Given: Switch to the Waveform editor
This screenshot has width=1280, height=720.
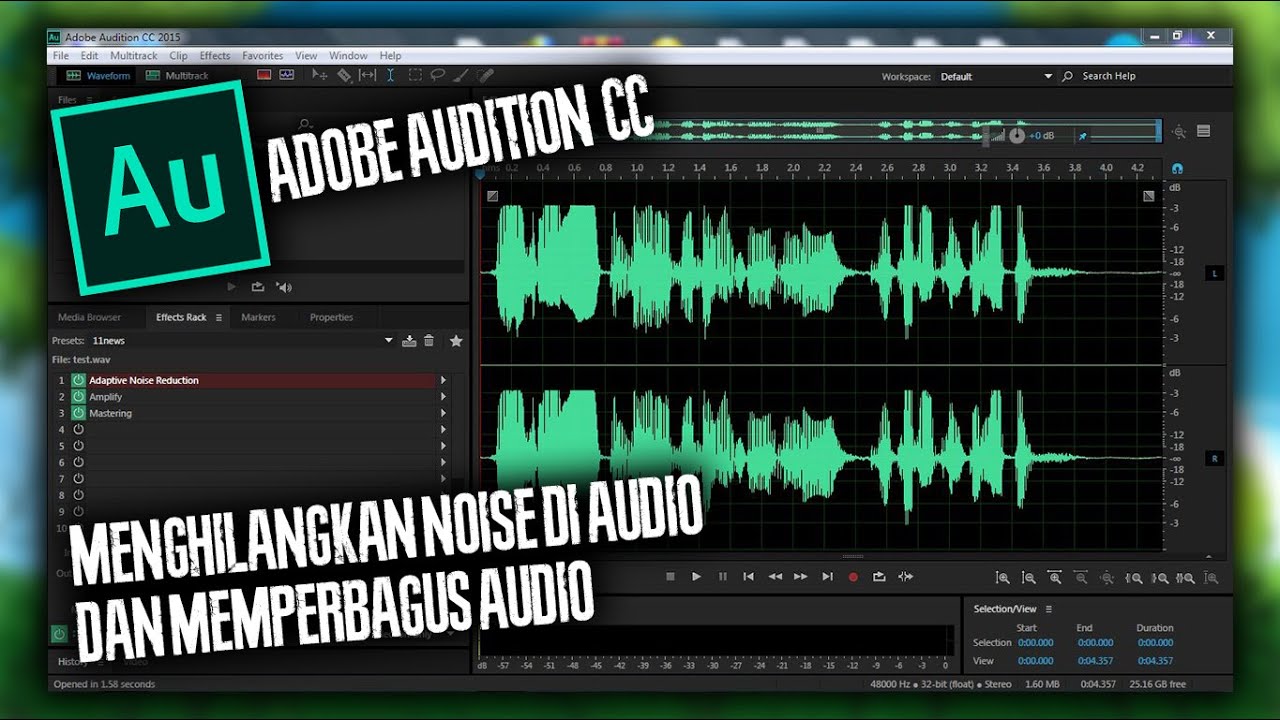Looking at the screenshot, I should point(98,76).
